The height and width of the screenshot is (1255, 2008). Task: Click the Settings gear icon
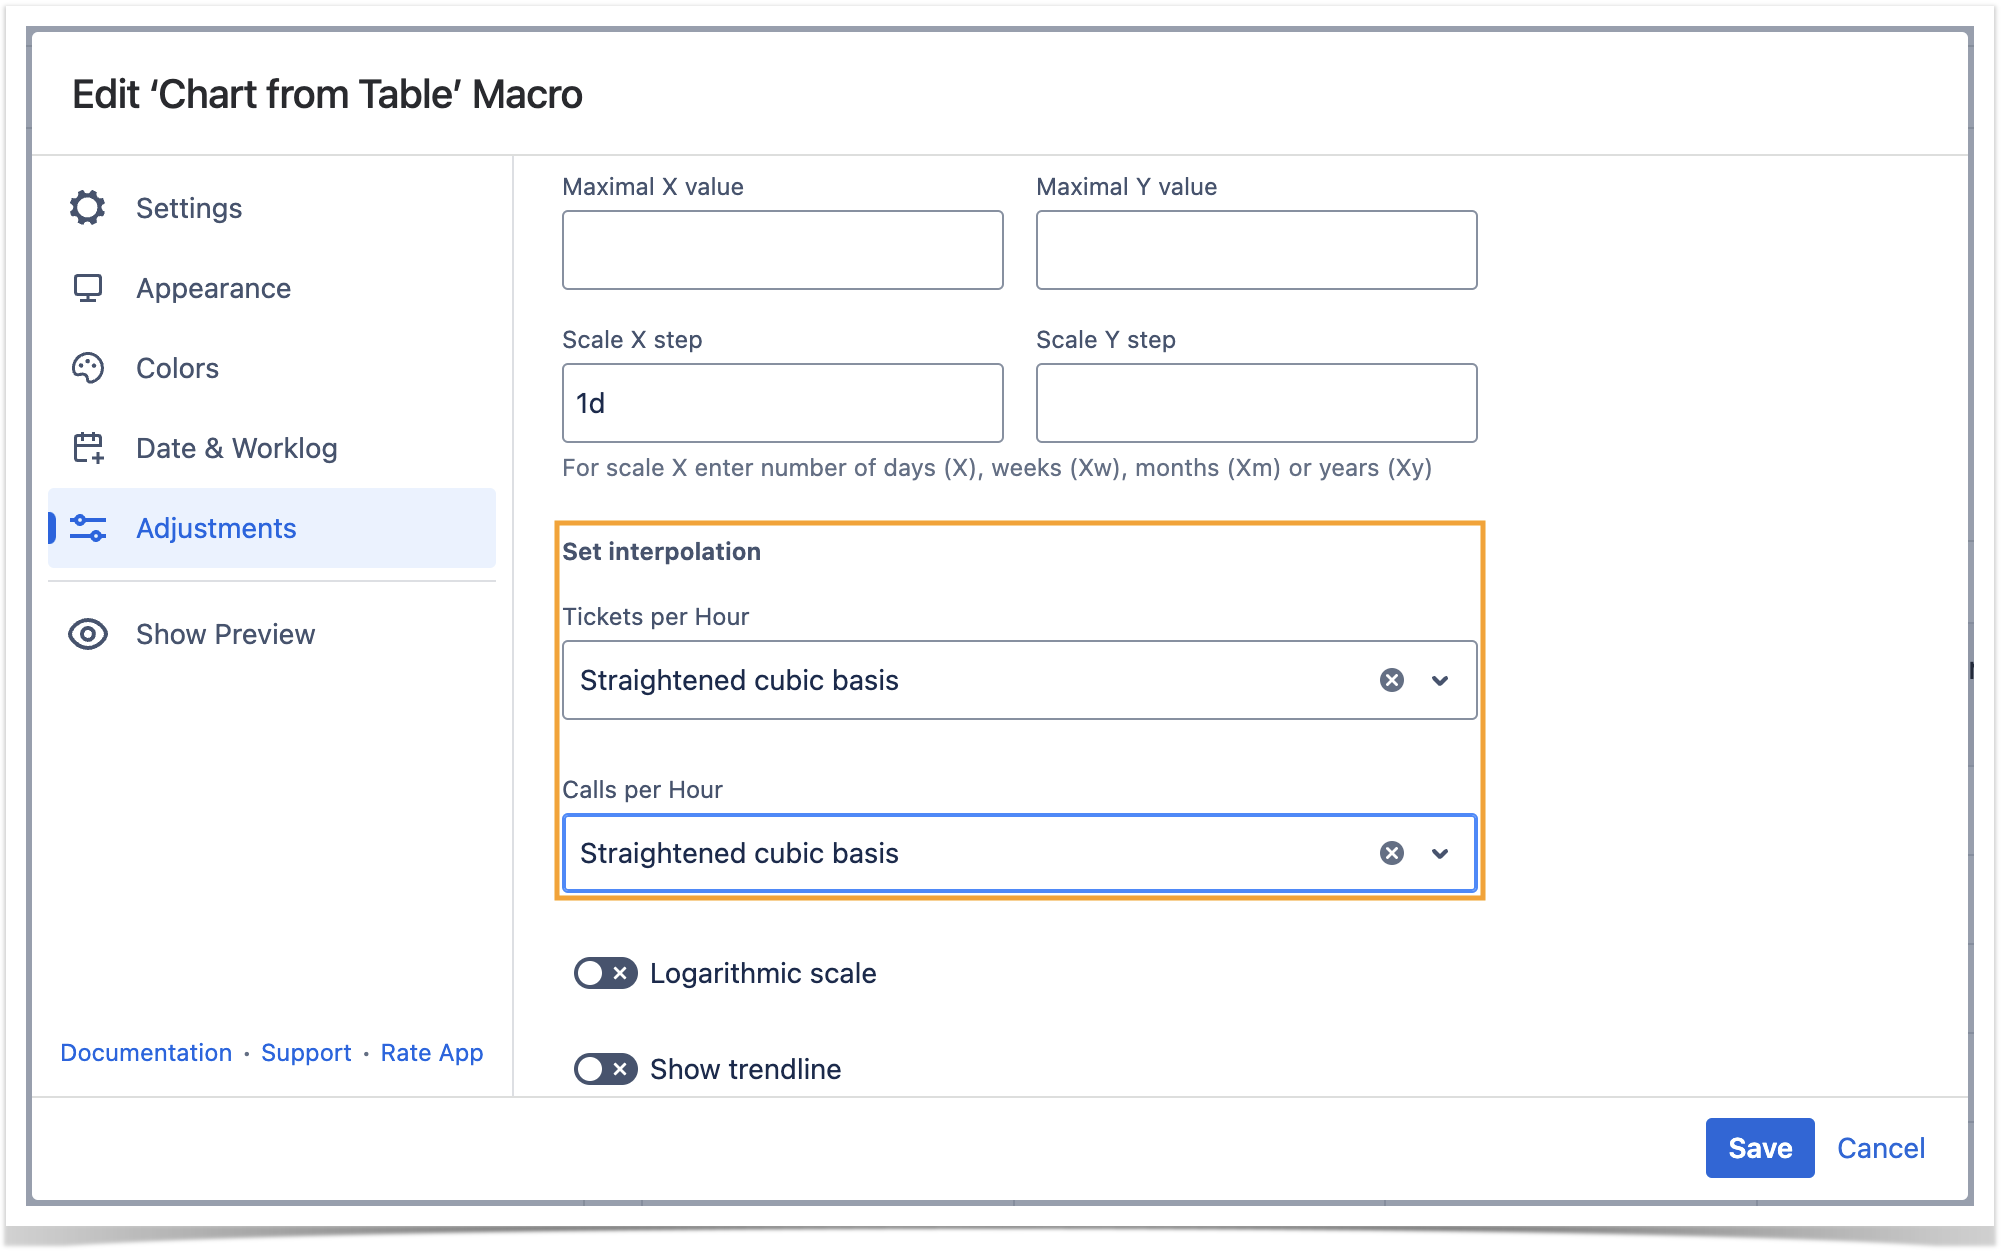(x=88, y=208)
